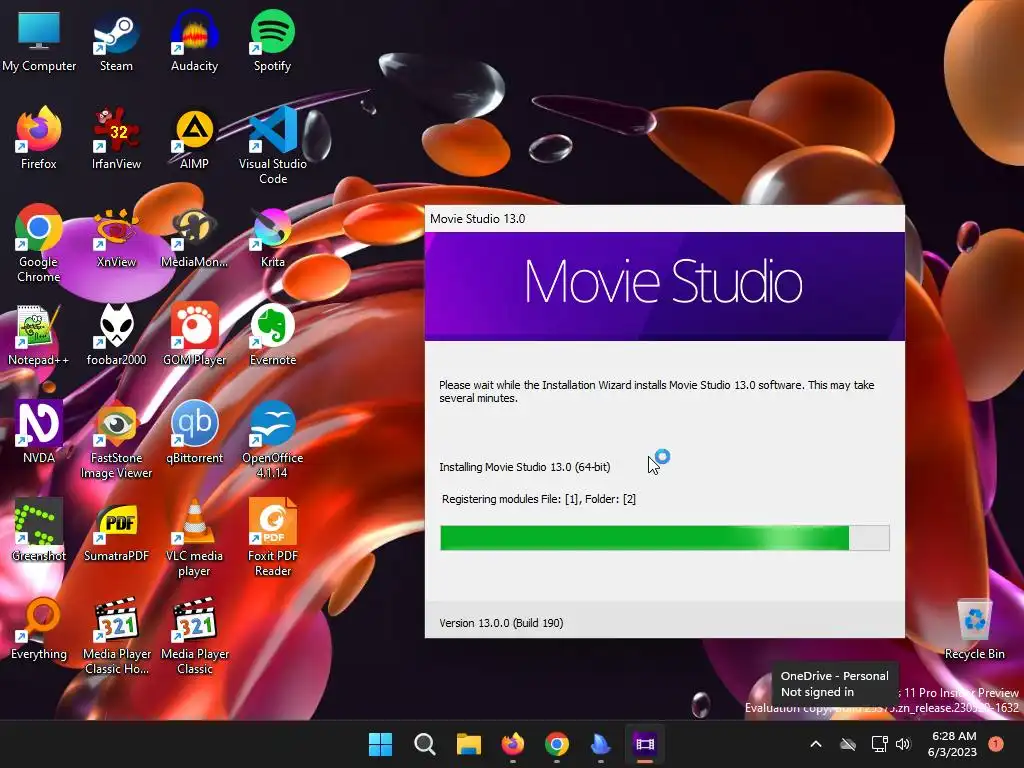Image resolution: width=1024 pixels, height=768 pixels.
Task: Expand the hidden system tray icons chevron
Action: pyautogui.click(x=816, y=744)
